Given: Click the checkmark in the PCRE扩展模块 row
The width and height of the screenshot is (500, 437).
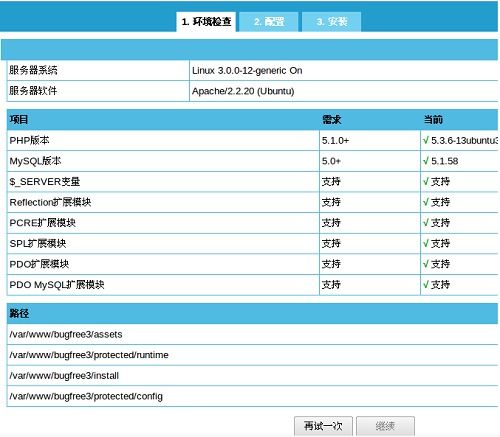Looking at the screenshot, I should tap(426, 223).
